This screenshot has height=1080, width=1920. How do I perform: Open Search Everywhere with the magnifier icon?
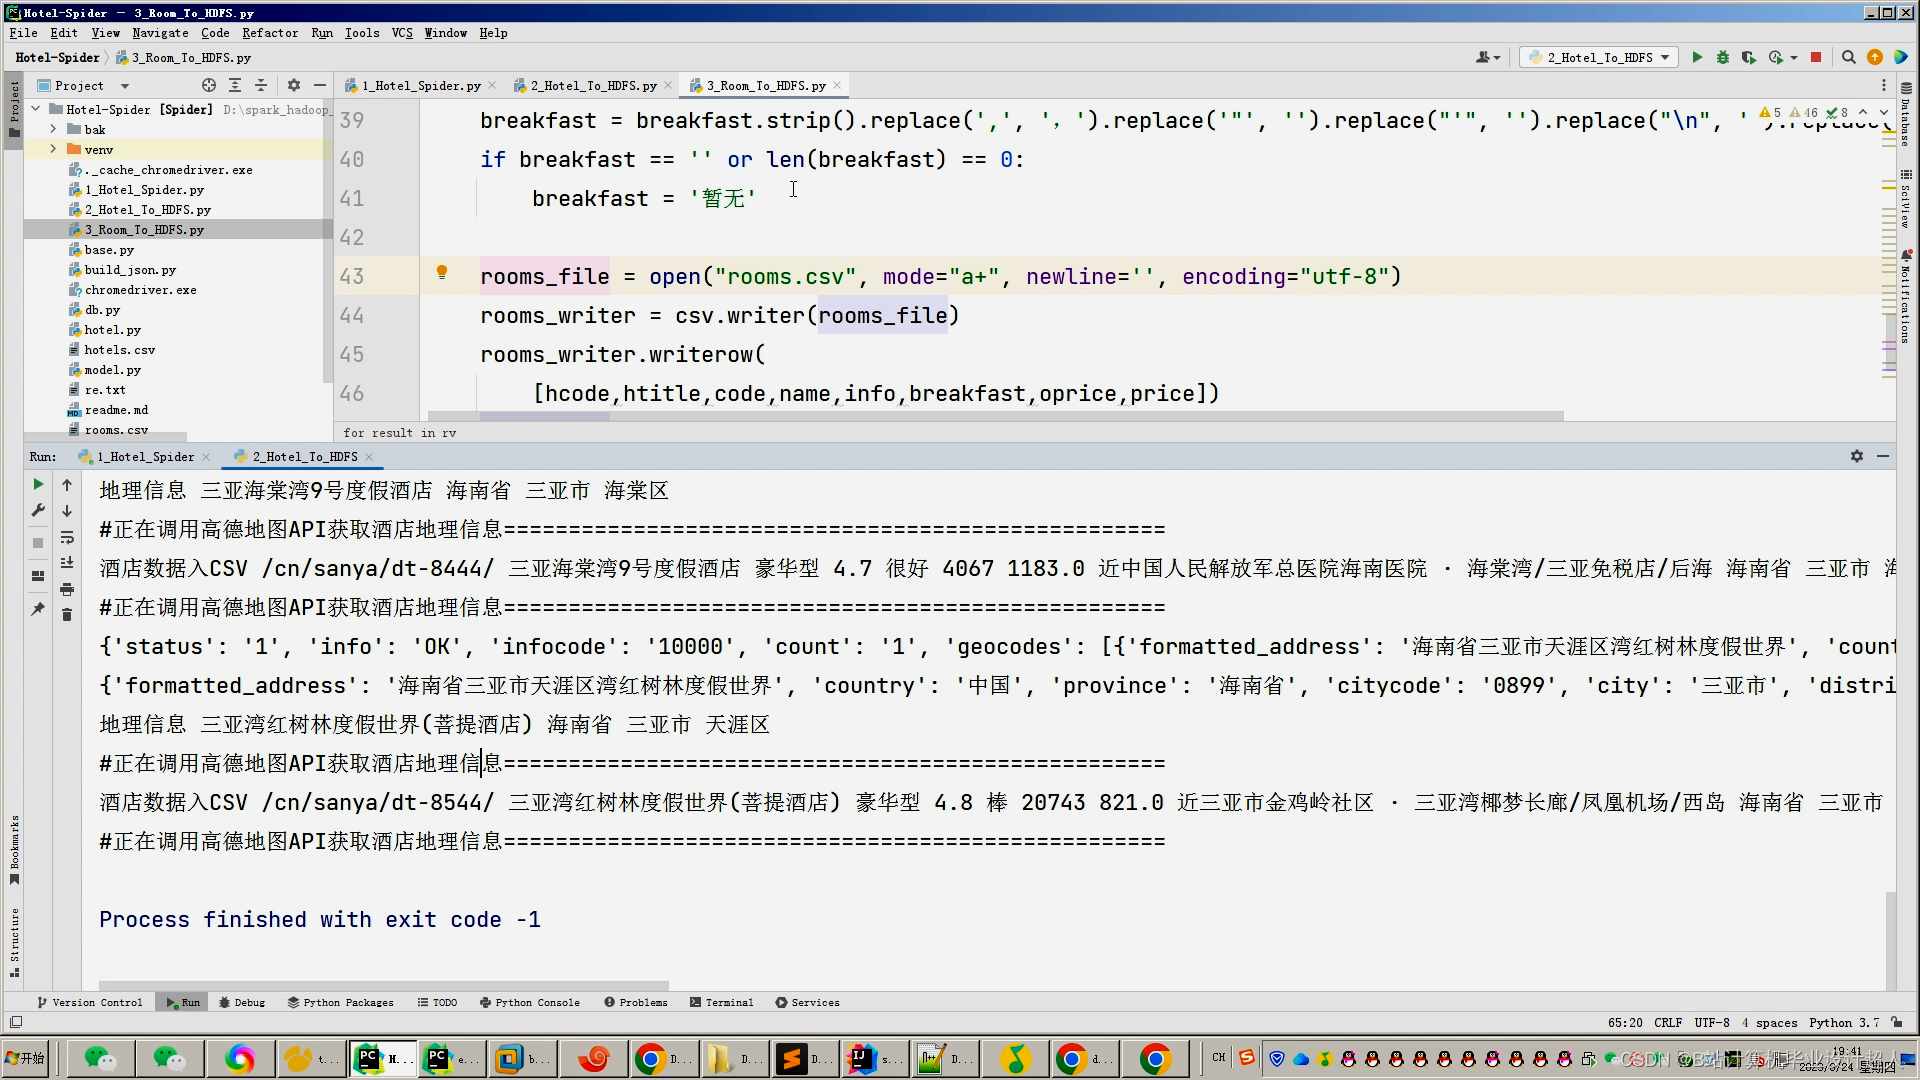click(1848, 57)
